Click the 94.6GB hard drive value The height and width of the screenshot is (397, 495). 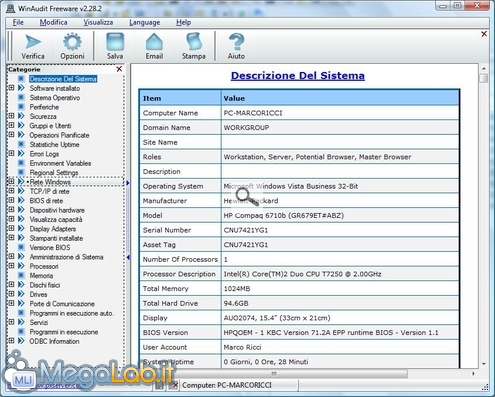236,303
